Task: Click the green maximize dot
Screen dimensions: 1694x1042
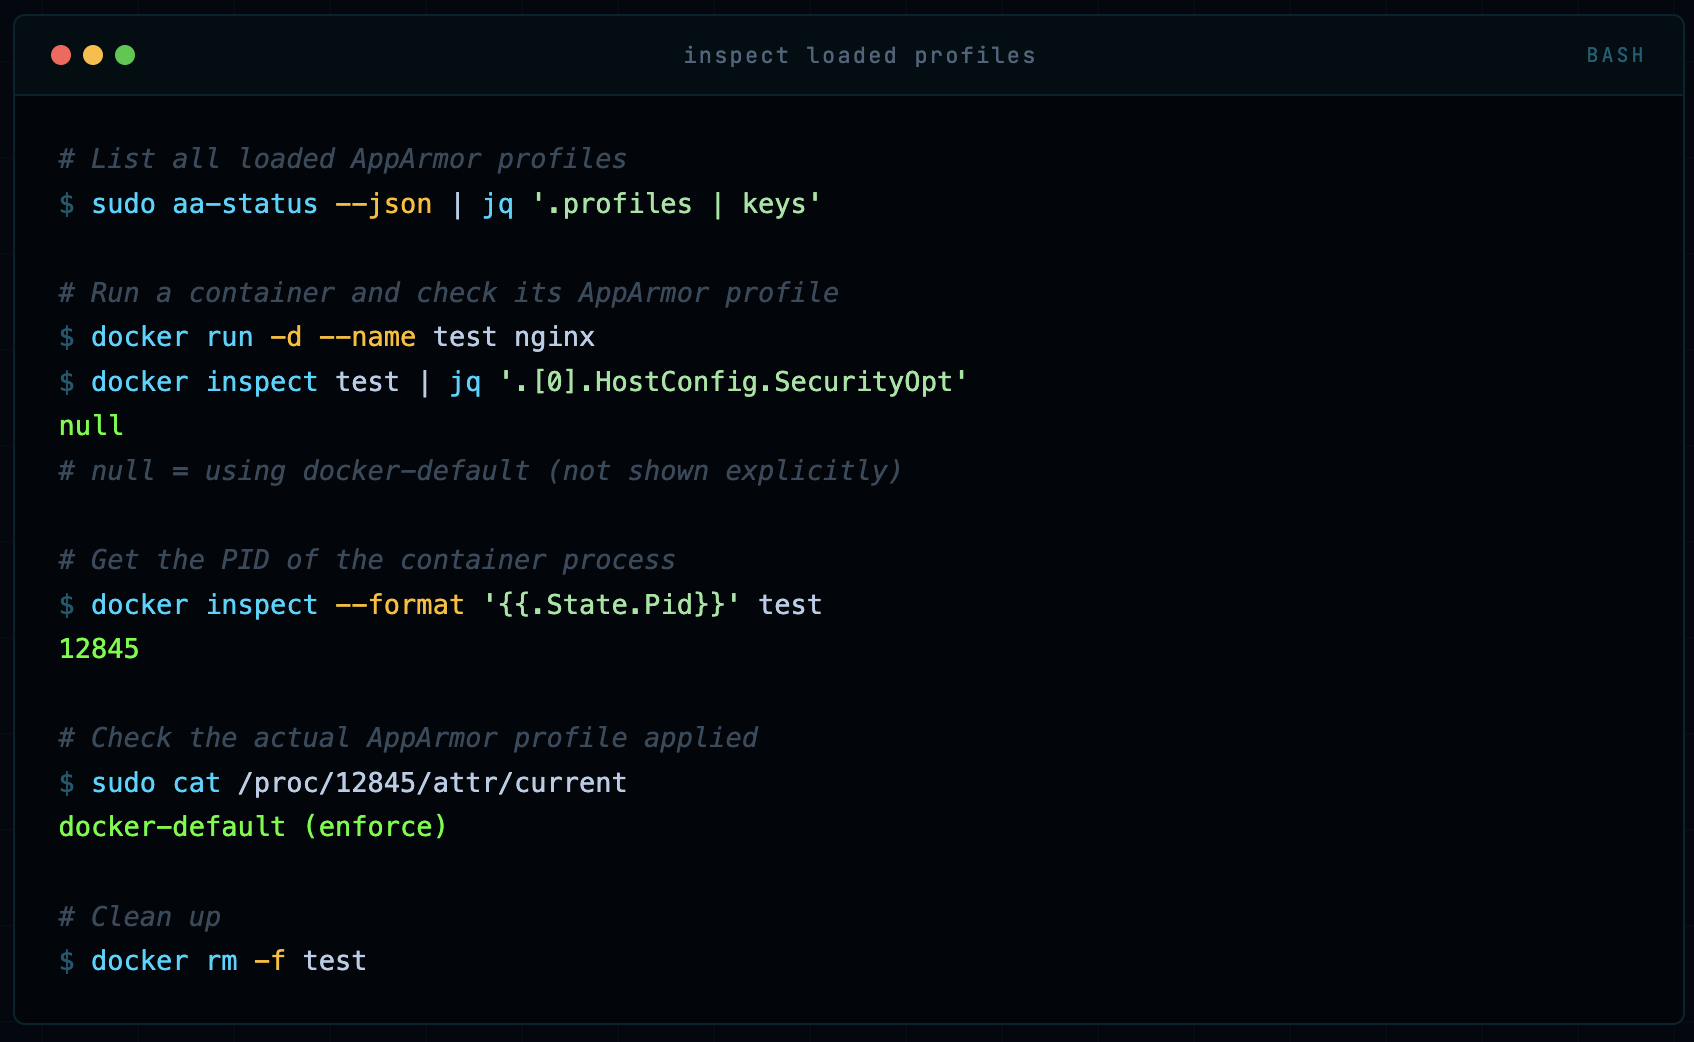Action: (x=125, y=55)
